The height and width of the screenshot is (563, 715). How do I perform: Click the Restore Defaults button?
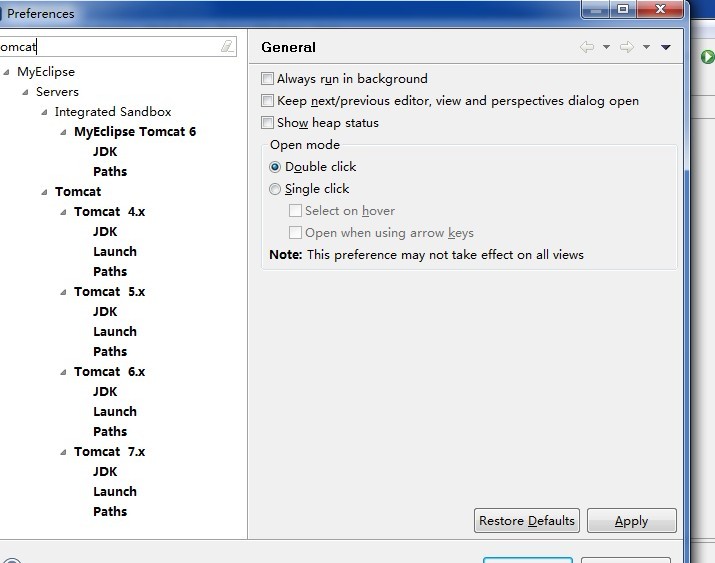coord(527,521)
